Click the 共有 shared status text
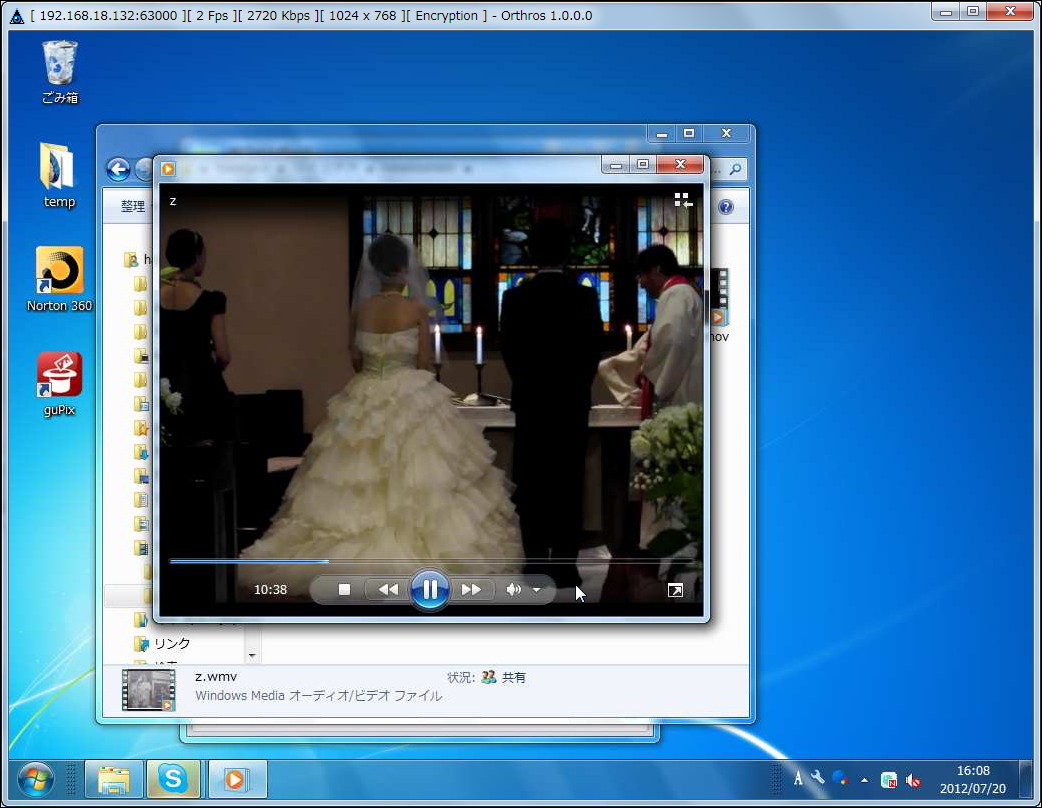The width and height of the screenshot is (1042, 808). (x=514, y=677)
